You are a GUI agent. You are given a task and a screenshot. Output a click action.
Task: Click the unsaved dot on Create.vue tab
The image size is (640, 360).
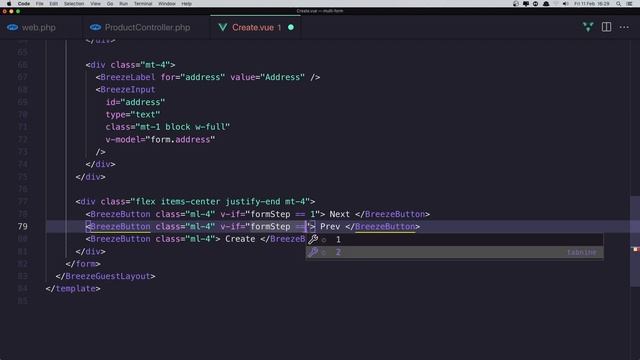pyautogui.click(x=291, y=27)
